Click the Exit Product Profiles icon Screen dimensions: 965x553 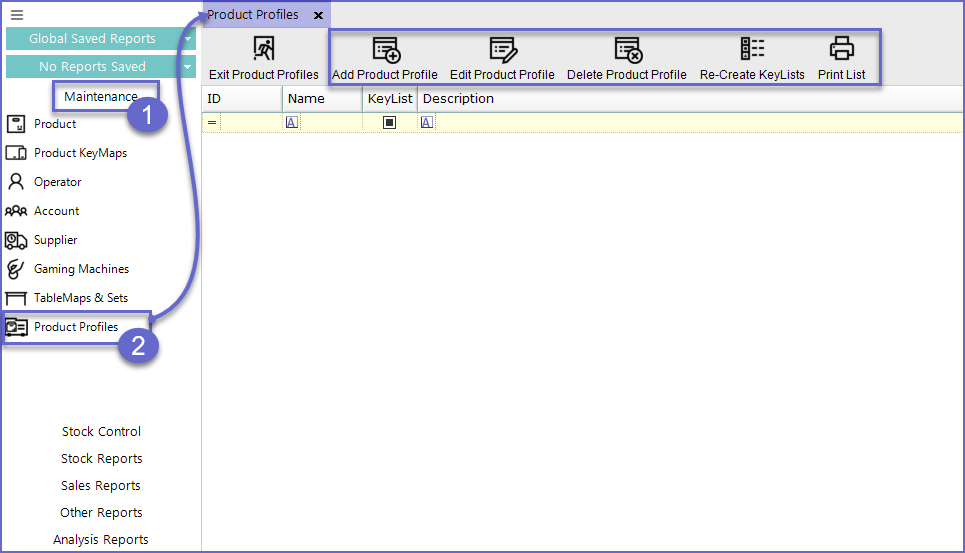point(263,50)
